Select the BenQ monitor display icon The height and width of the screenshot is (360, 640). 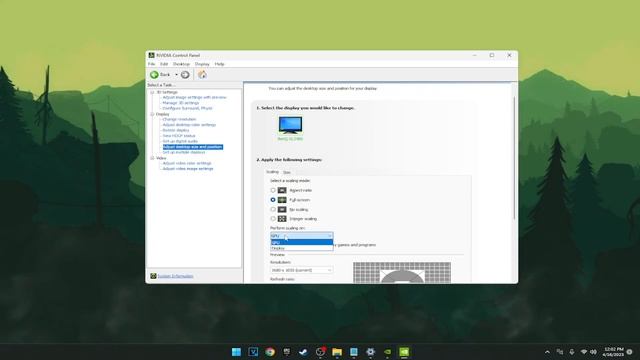[290, 125]
